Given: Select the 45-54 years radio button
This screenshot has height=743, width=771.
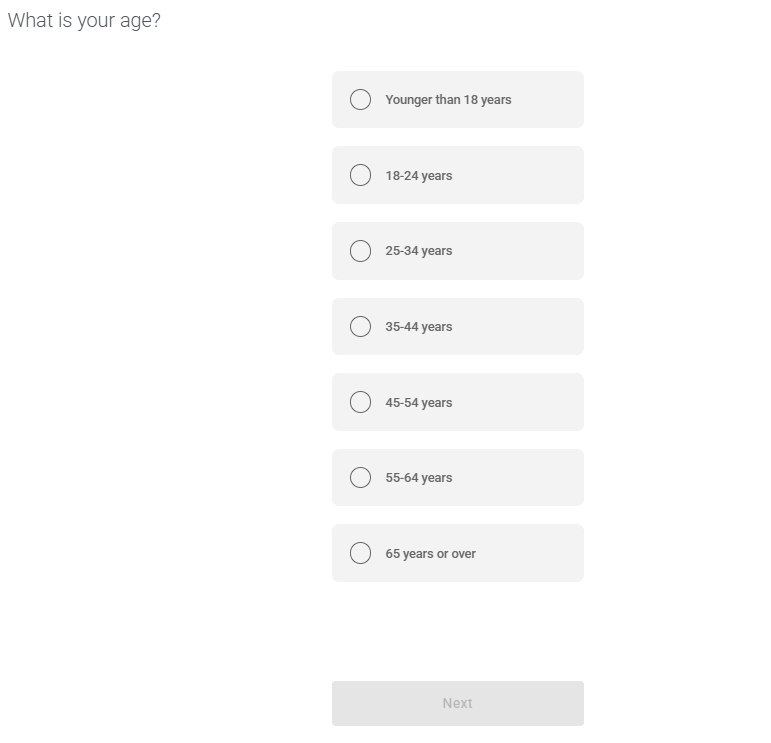Looking at the screenshot, I should 361,402.
